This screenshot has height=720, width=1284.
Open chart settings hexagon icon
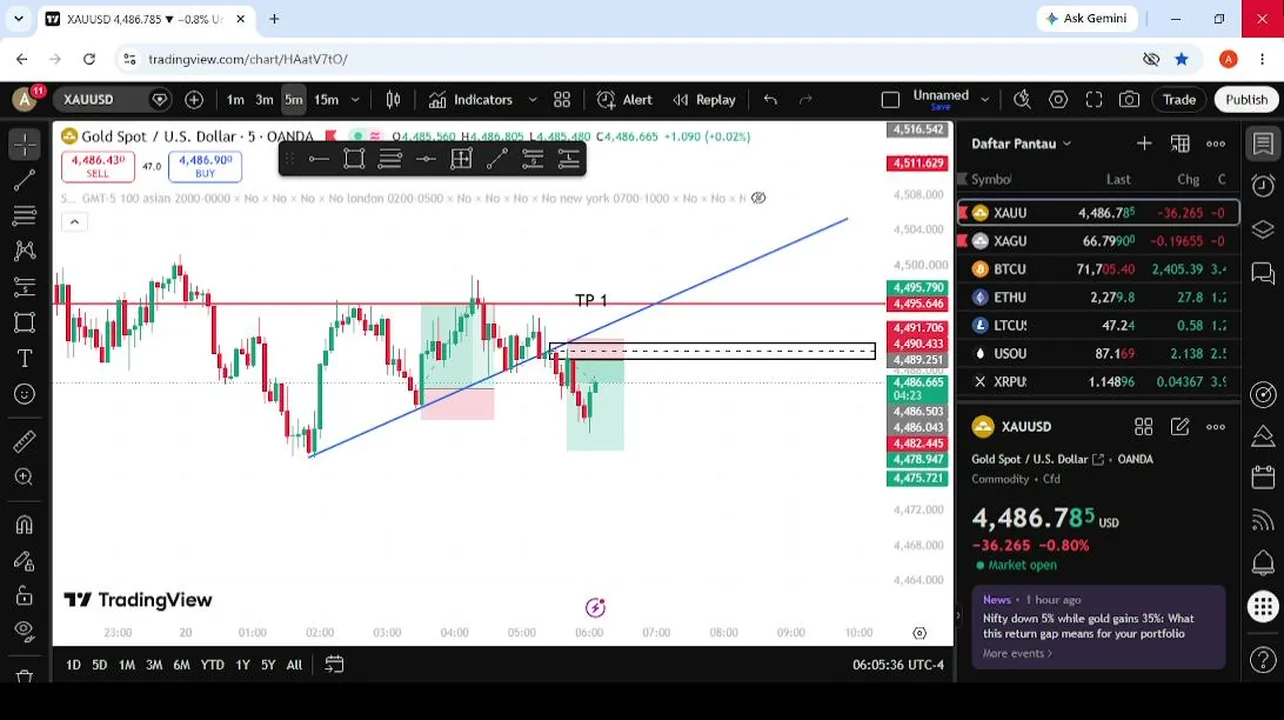[x=1058, y=99]
